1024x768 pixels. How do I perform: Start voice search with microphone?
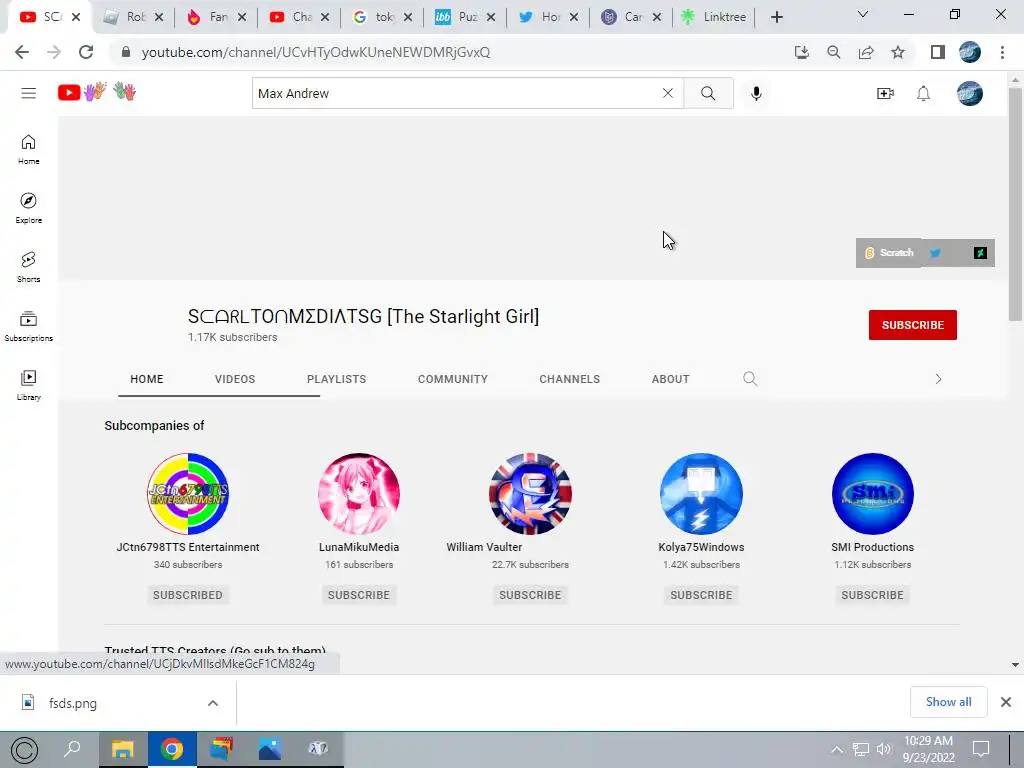point(756,93)
